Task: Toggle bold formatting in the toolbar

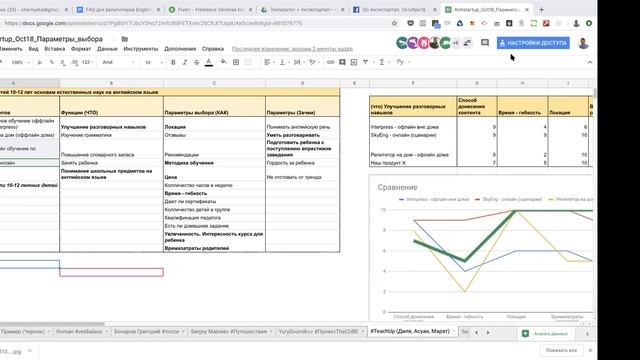Action: (x=173, y=62)
